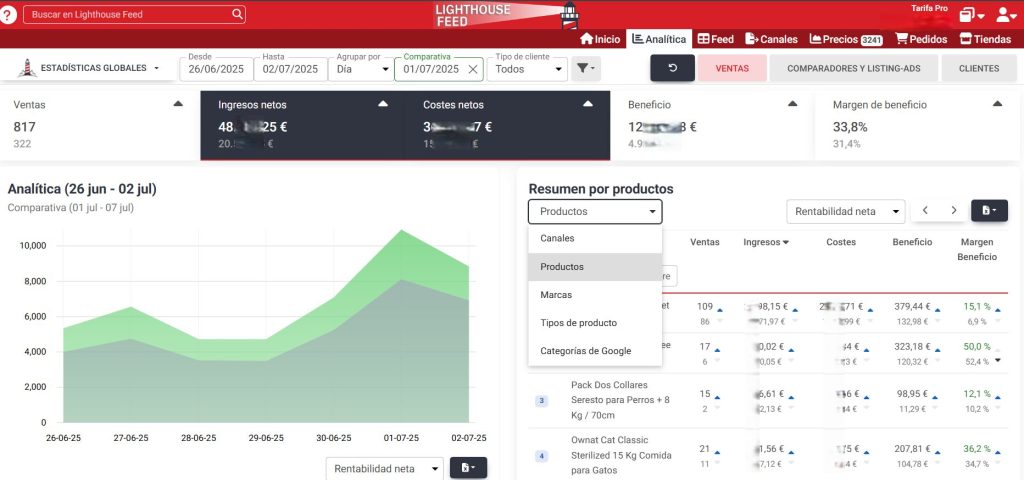Sort table by Ingresos column
1024x480 pixels.
coord(766,242)
